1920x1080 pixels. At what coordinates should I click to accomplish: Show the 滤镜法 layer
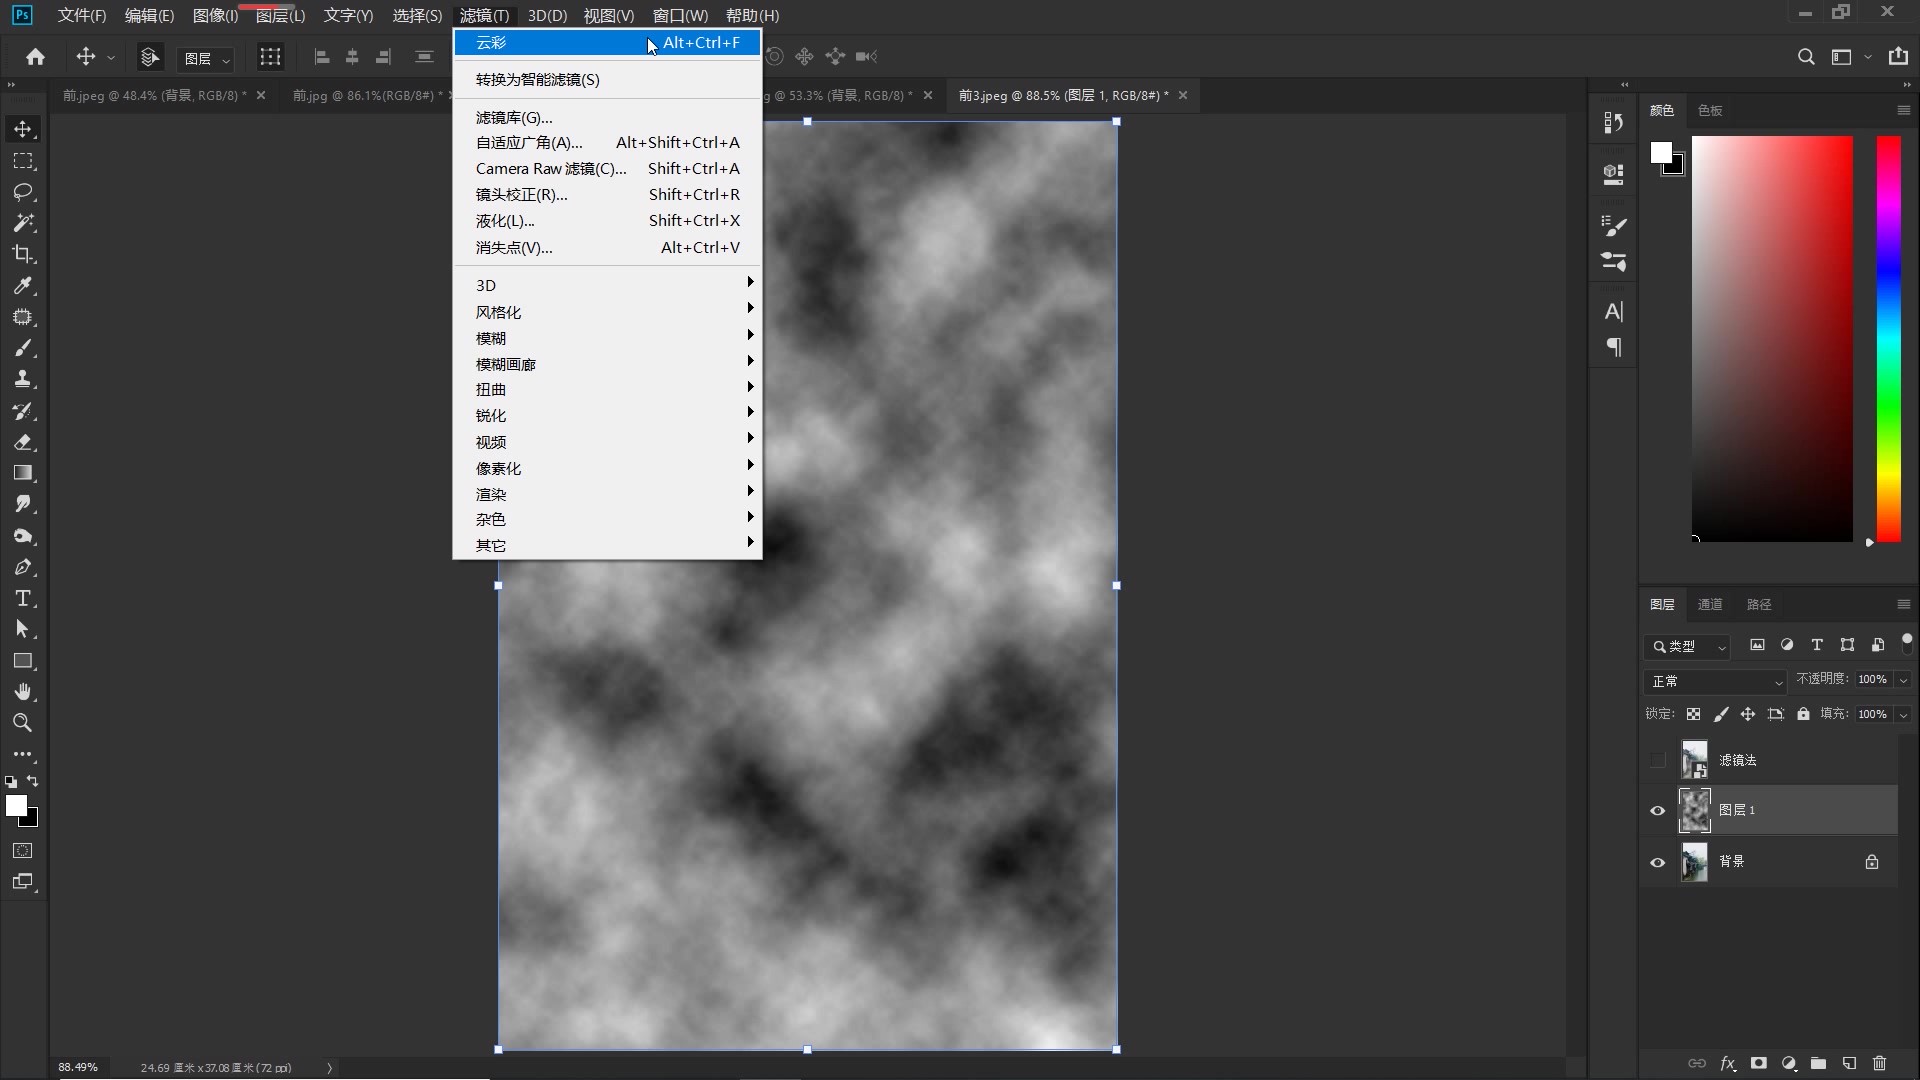1658,761
